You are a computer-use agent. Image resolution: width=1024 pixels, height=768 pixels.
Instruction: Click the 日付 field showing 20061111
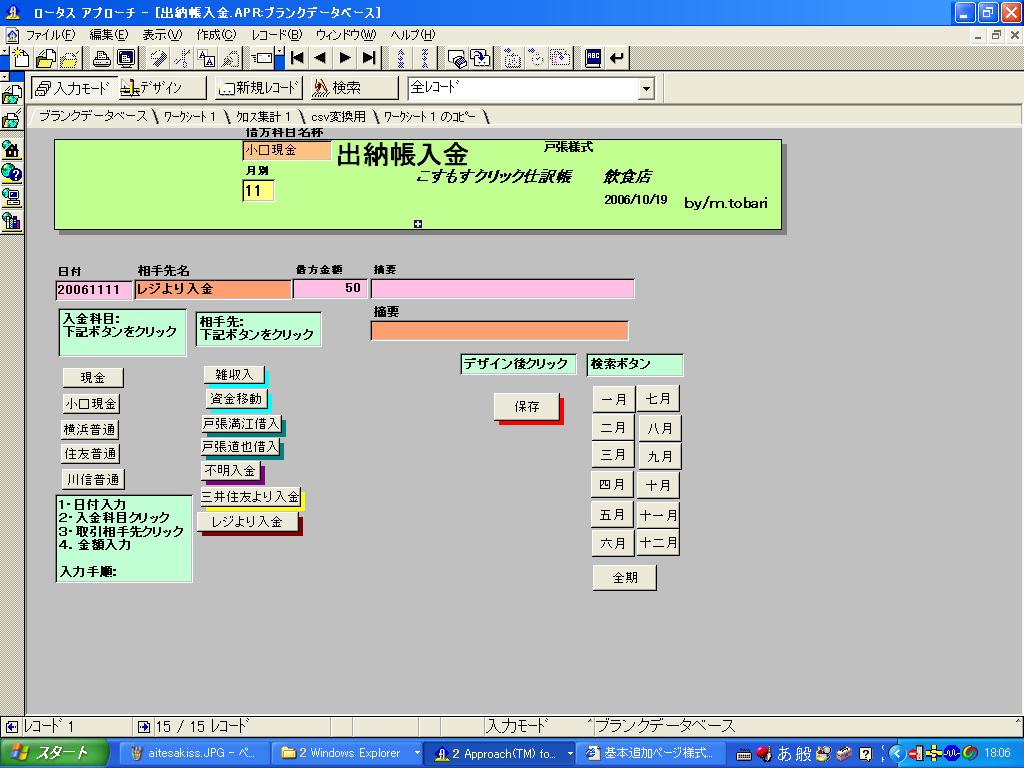[x=93, y=290]
